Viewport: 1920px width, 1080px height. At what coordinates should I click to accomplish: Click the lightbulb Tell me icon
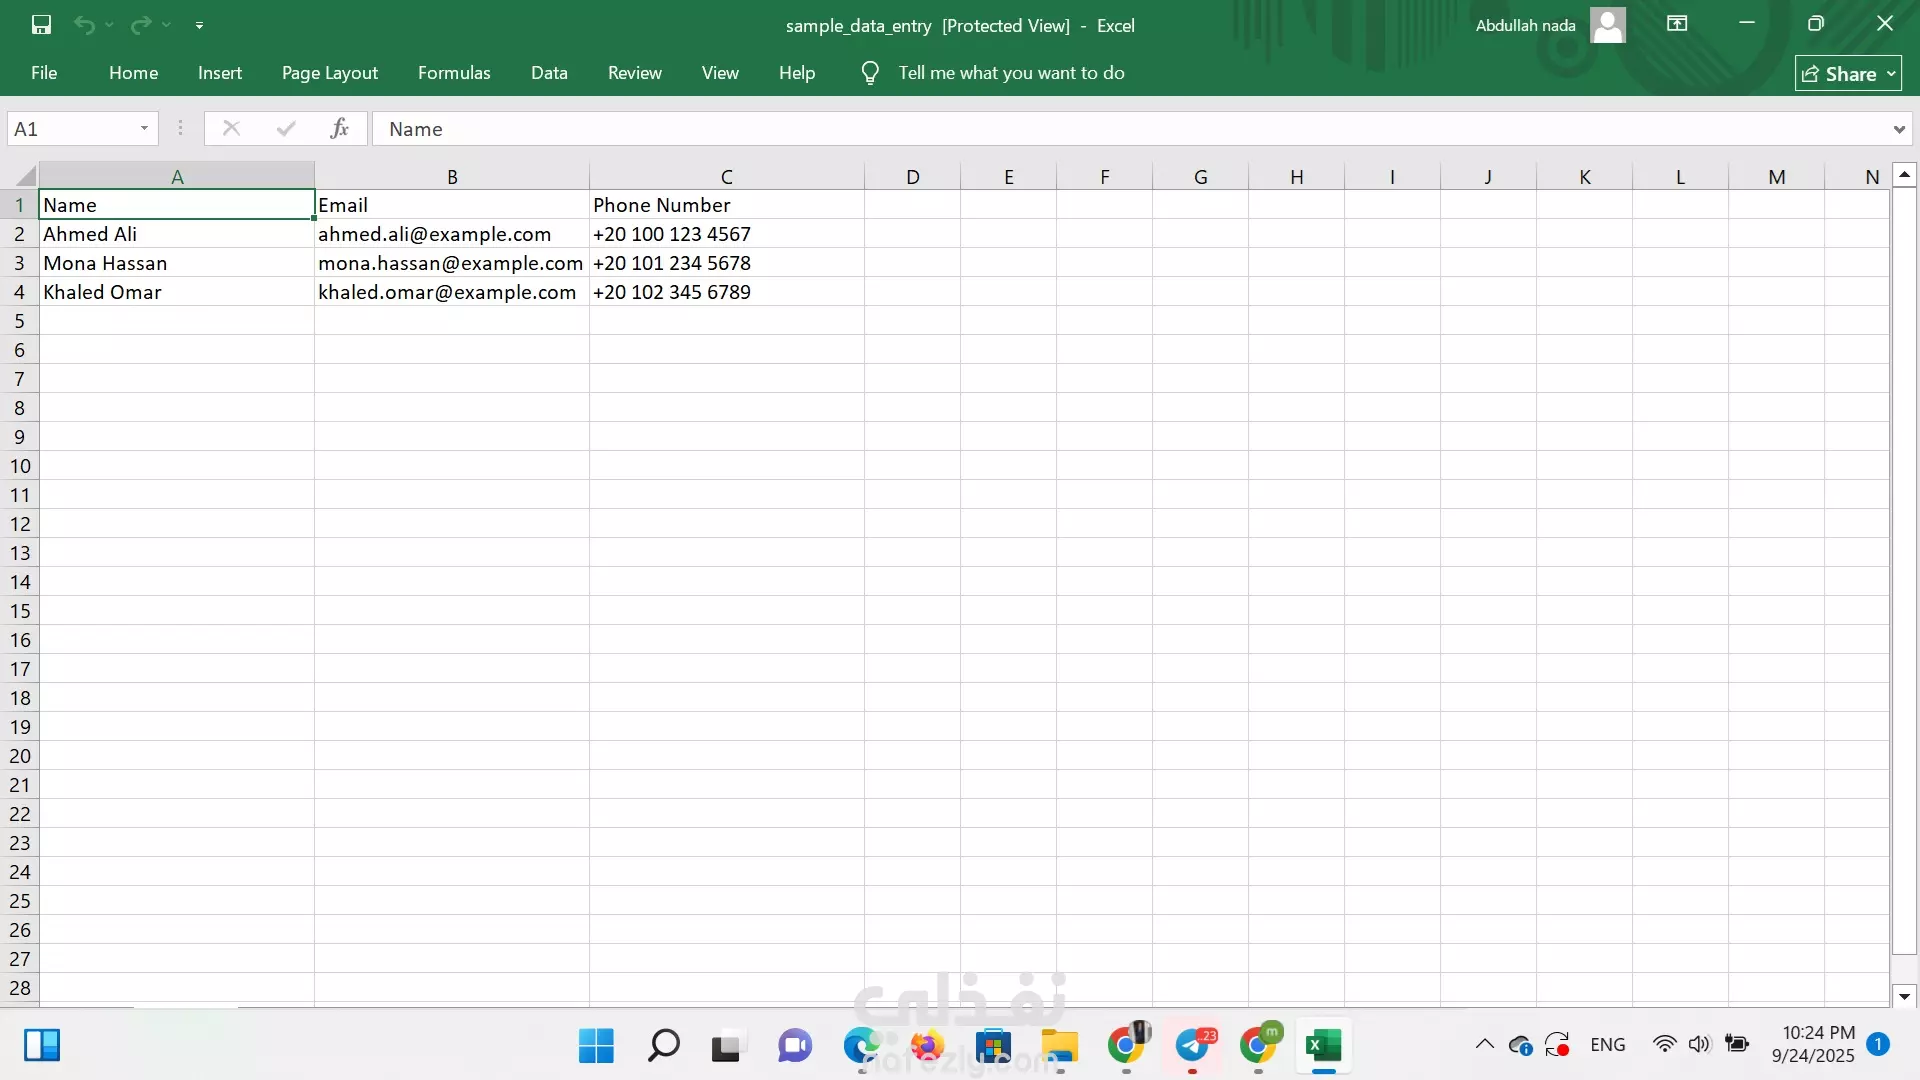point(870,73)
